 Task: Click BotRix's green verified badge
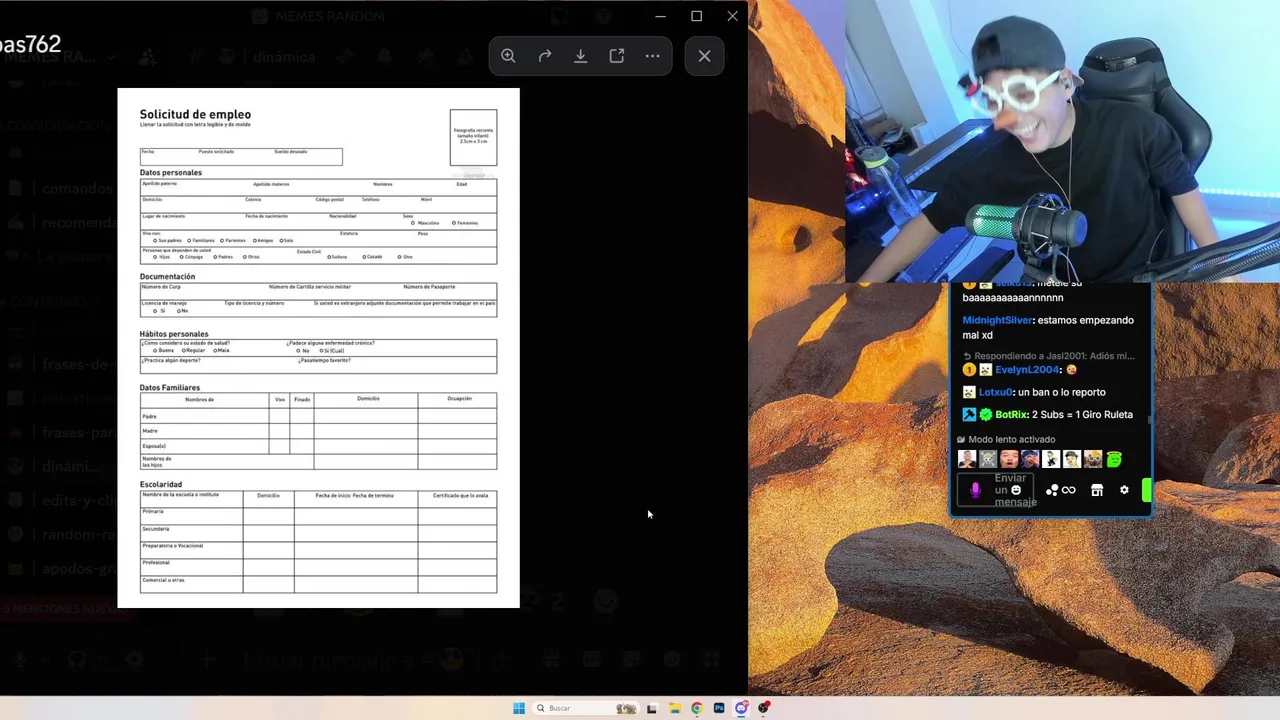point(986,414)
